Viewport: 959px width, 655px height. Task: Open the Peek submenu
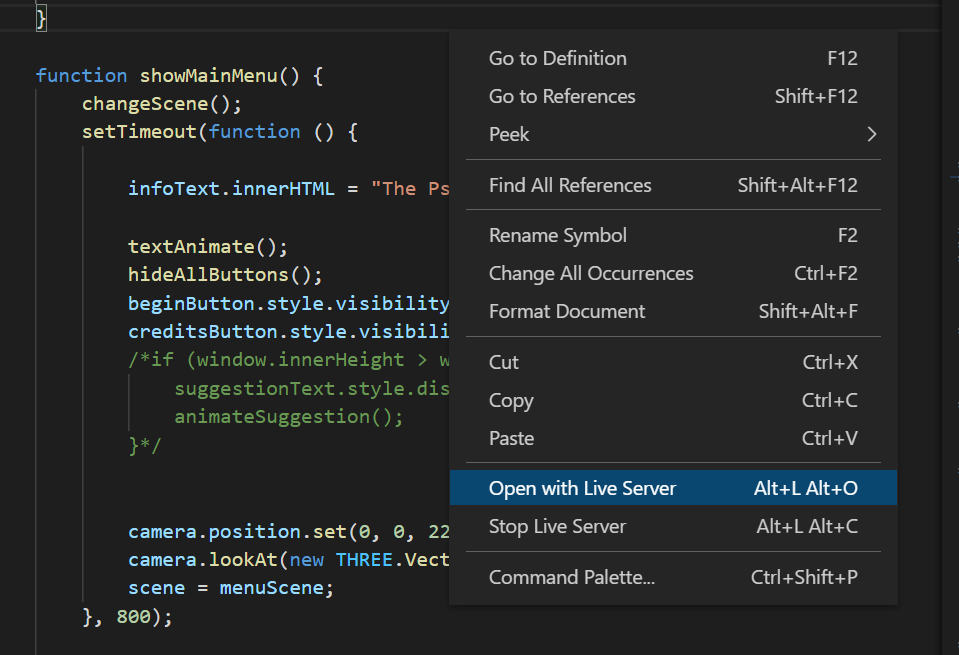[x=673, y=135]
